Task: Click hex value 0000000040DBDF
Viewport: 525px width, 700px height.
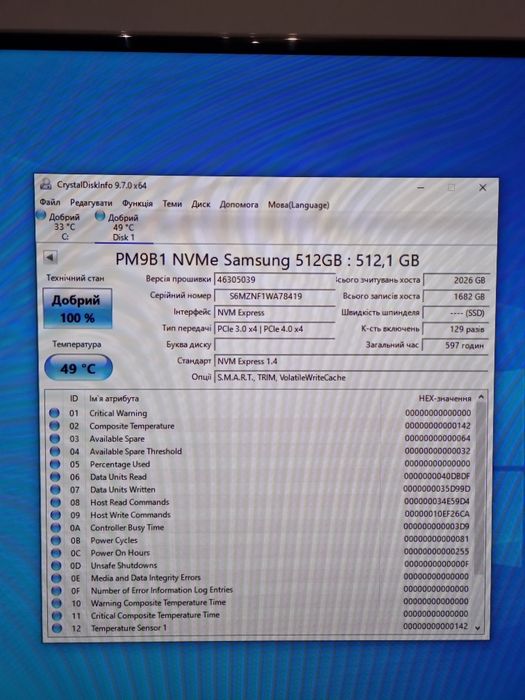Action: 437,476
